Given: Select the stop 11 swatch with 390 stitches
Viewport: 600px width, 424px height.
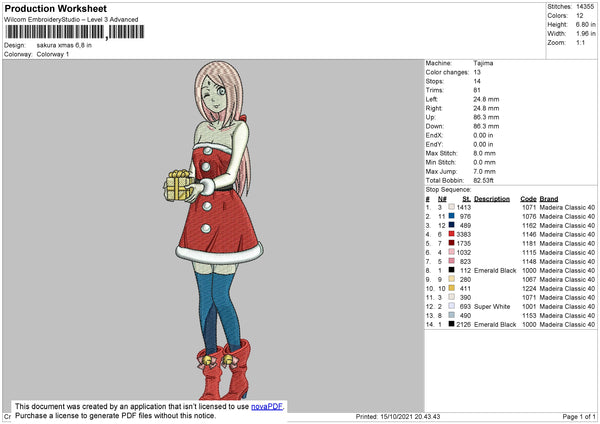Looking at the screenshot, I should pyautogui.click(x=452, y=297).
